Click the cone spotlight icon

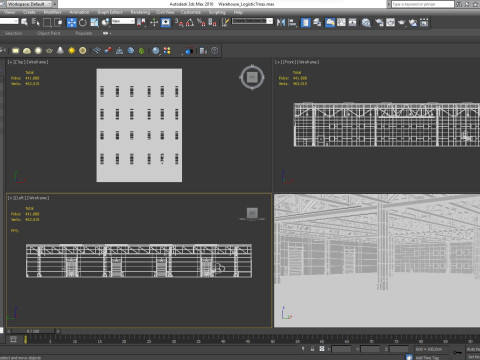[60, 51]
